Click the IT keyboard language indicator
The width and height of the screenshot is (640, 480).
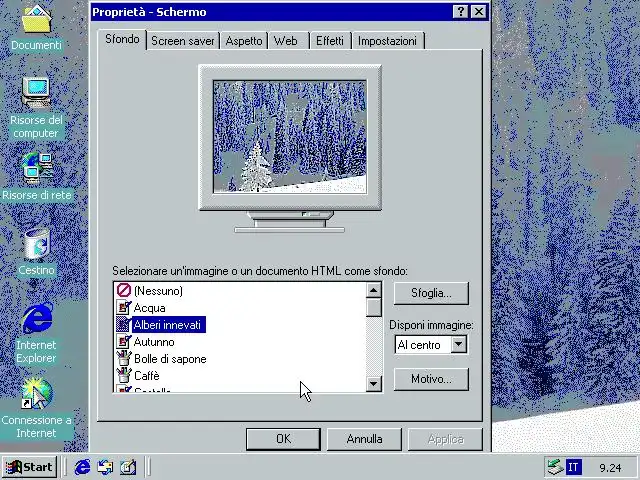point(573,467)
